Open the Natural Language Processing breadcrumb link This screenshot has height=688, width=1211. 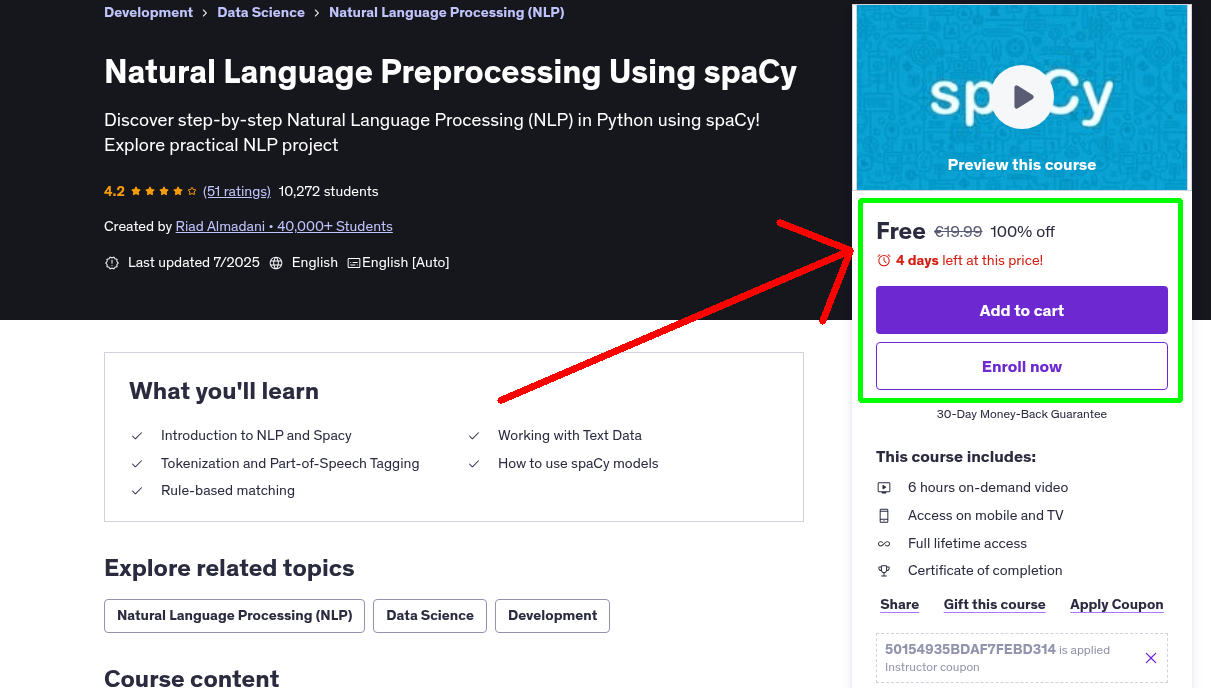coord(446,13)
